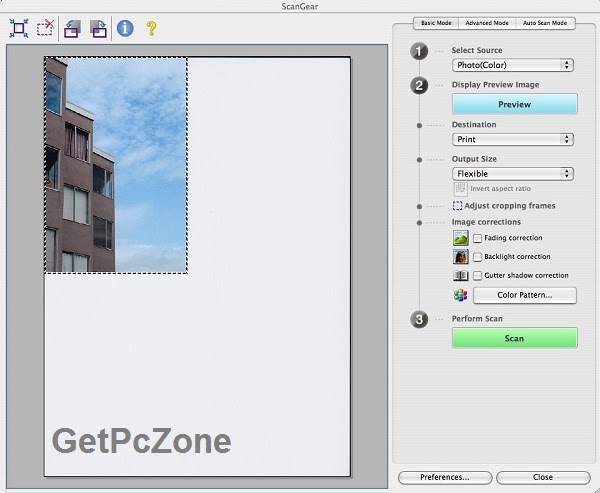Click the Color Pattern cubes icon
The width and height of the screenshot is (600, 493).
pos(460,295)
